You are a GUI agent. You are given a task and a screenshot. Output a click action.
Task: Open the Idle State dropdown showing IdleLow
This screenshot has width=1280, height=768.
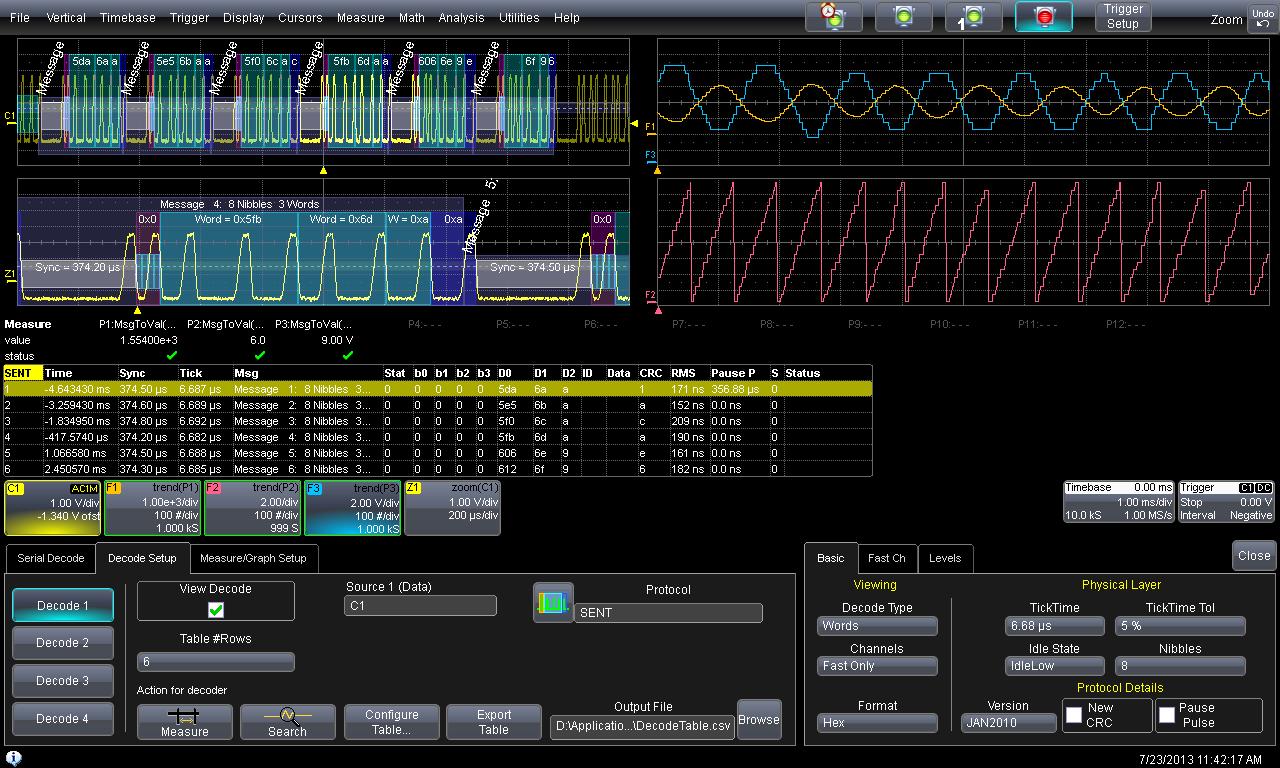pyautogui.click(x=1054, y=666)
